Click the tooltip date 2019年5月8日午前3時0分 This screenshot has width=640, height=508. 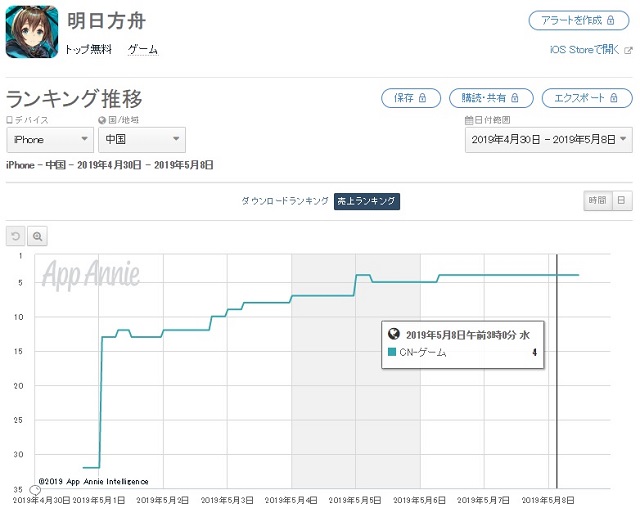point(462,335)
